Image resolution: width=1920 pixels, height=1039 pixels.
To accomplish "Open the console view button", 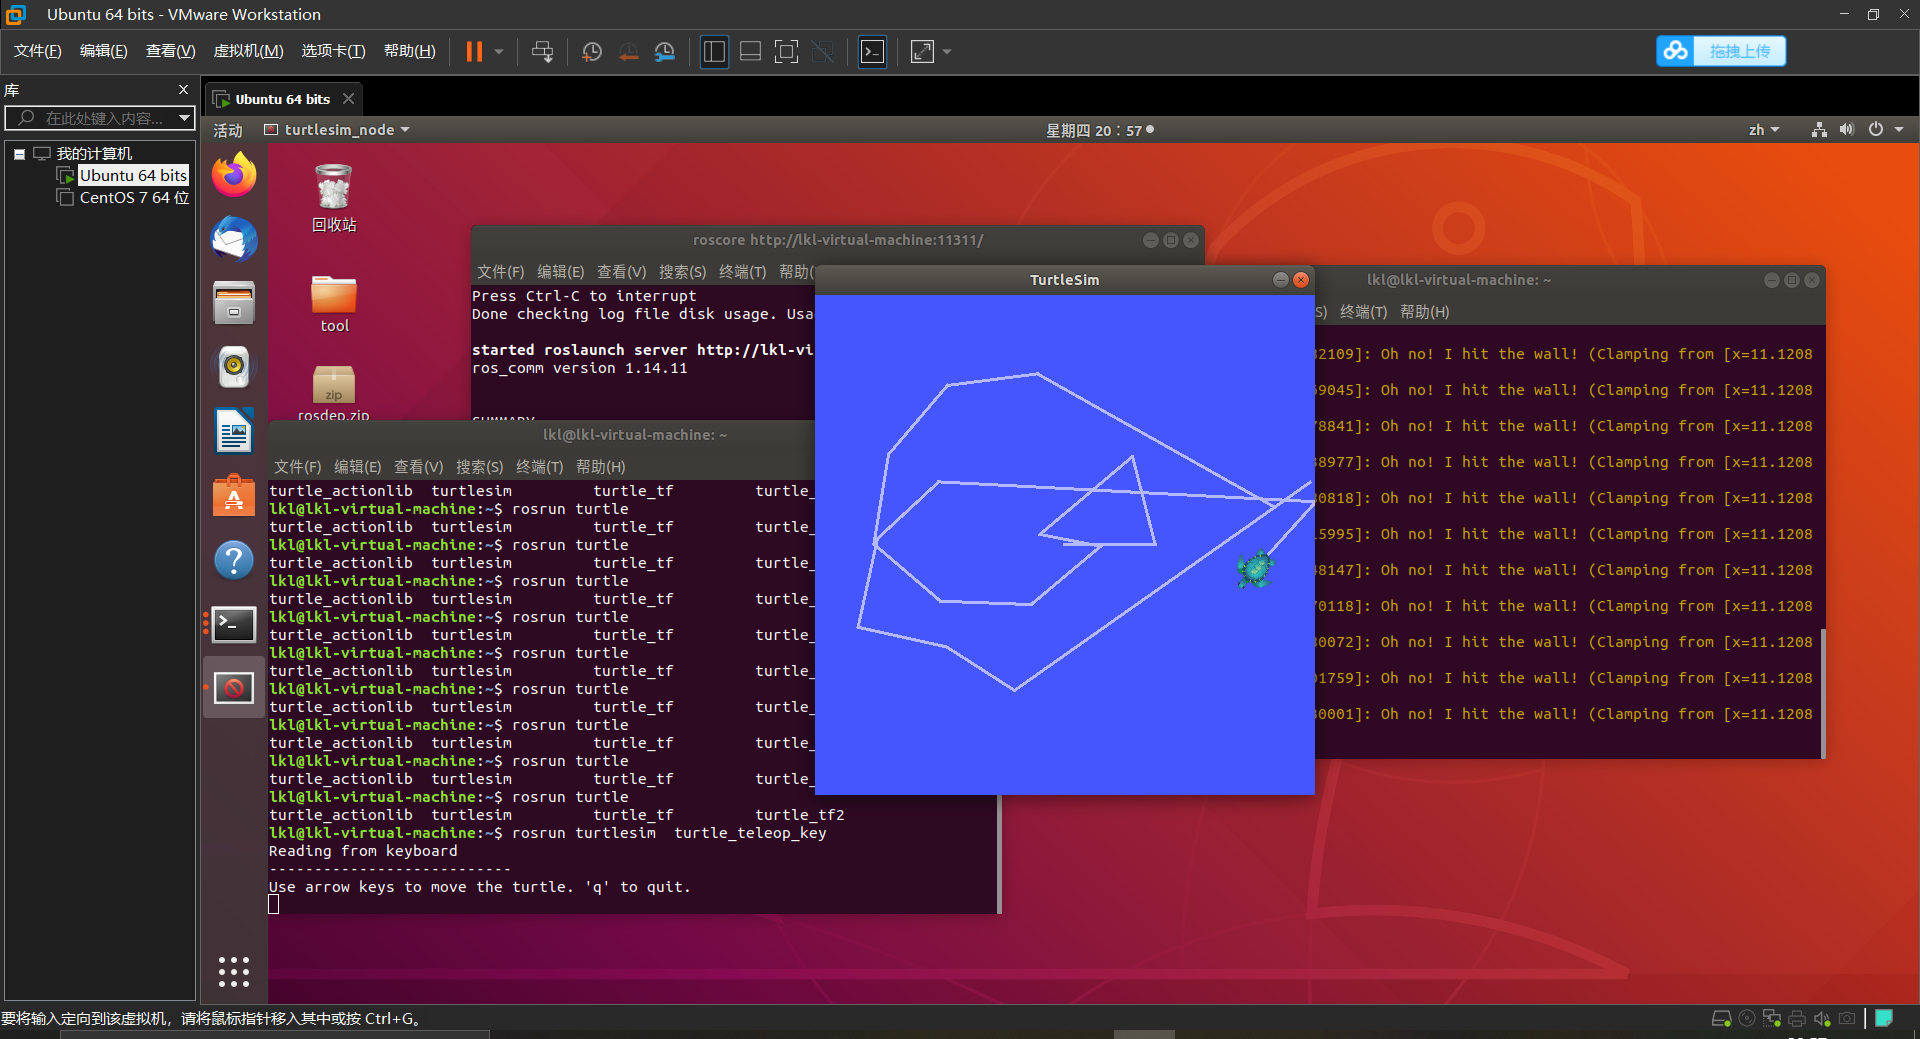I will coord(872,51).
